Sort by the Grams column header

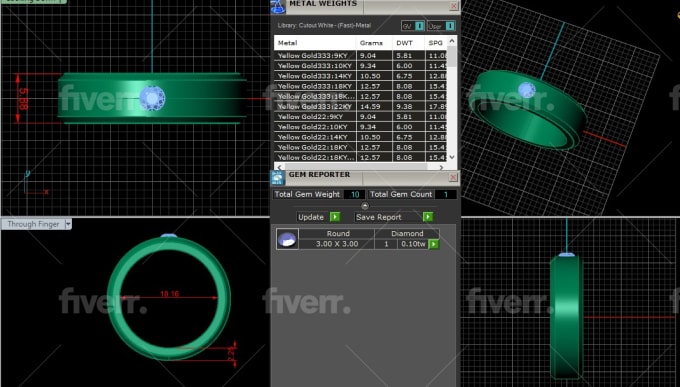(x=374, y=43)
